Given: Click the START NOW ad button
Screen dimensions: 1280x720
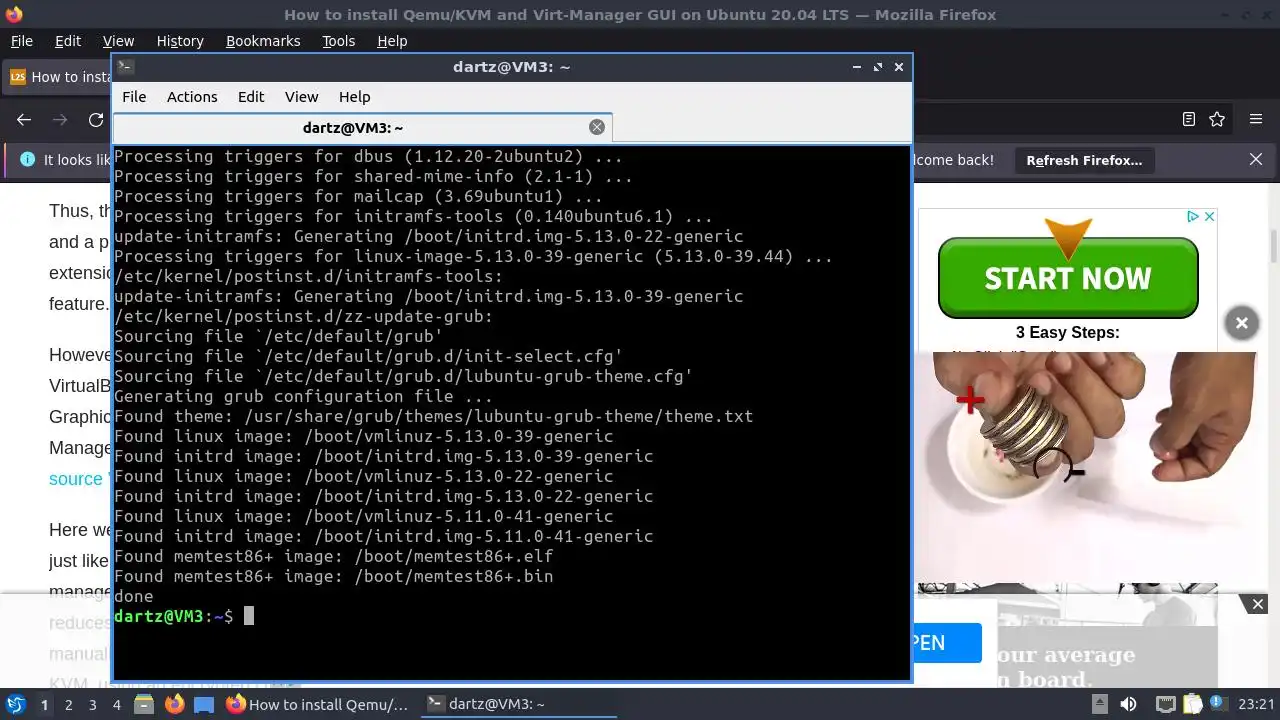Looking at the screenshot, I should [1068, 278].
